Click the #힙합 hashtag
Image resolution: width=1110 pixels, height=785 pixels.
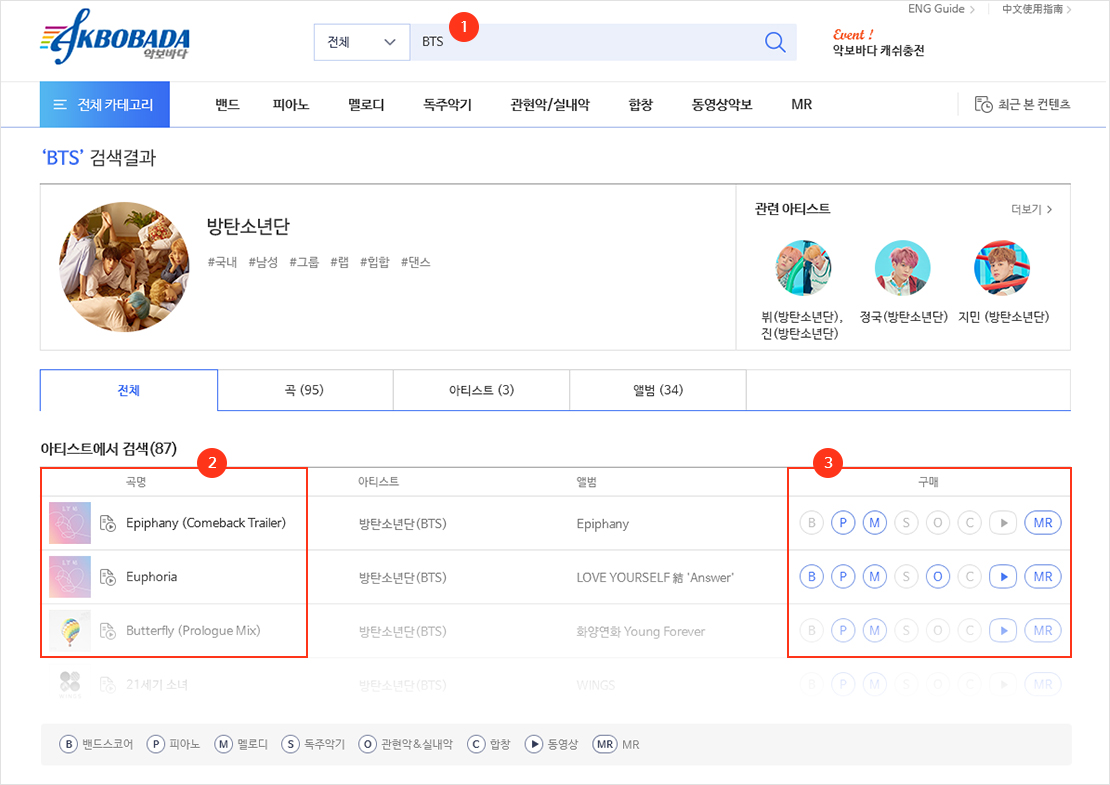pos(375,262)
